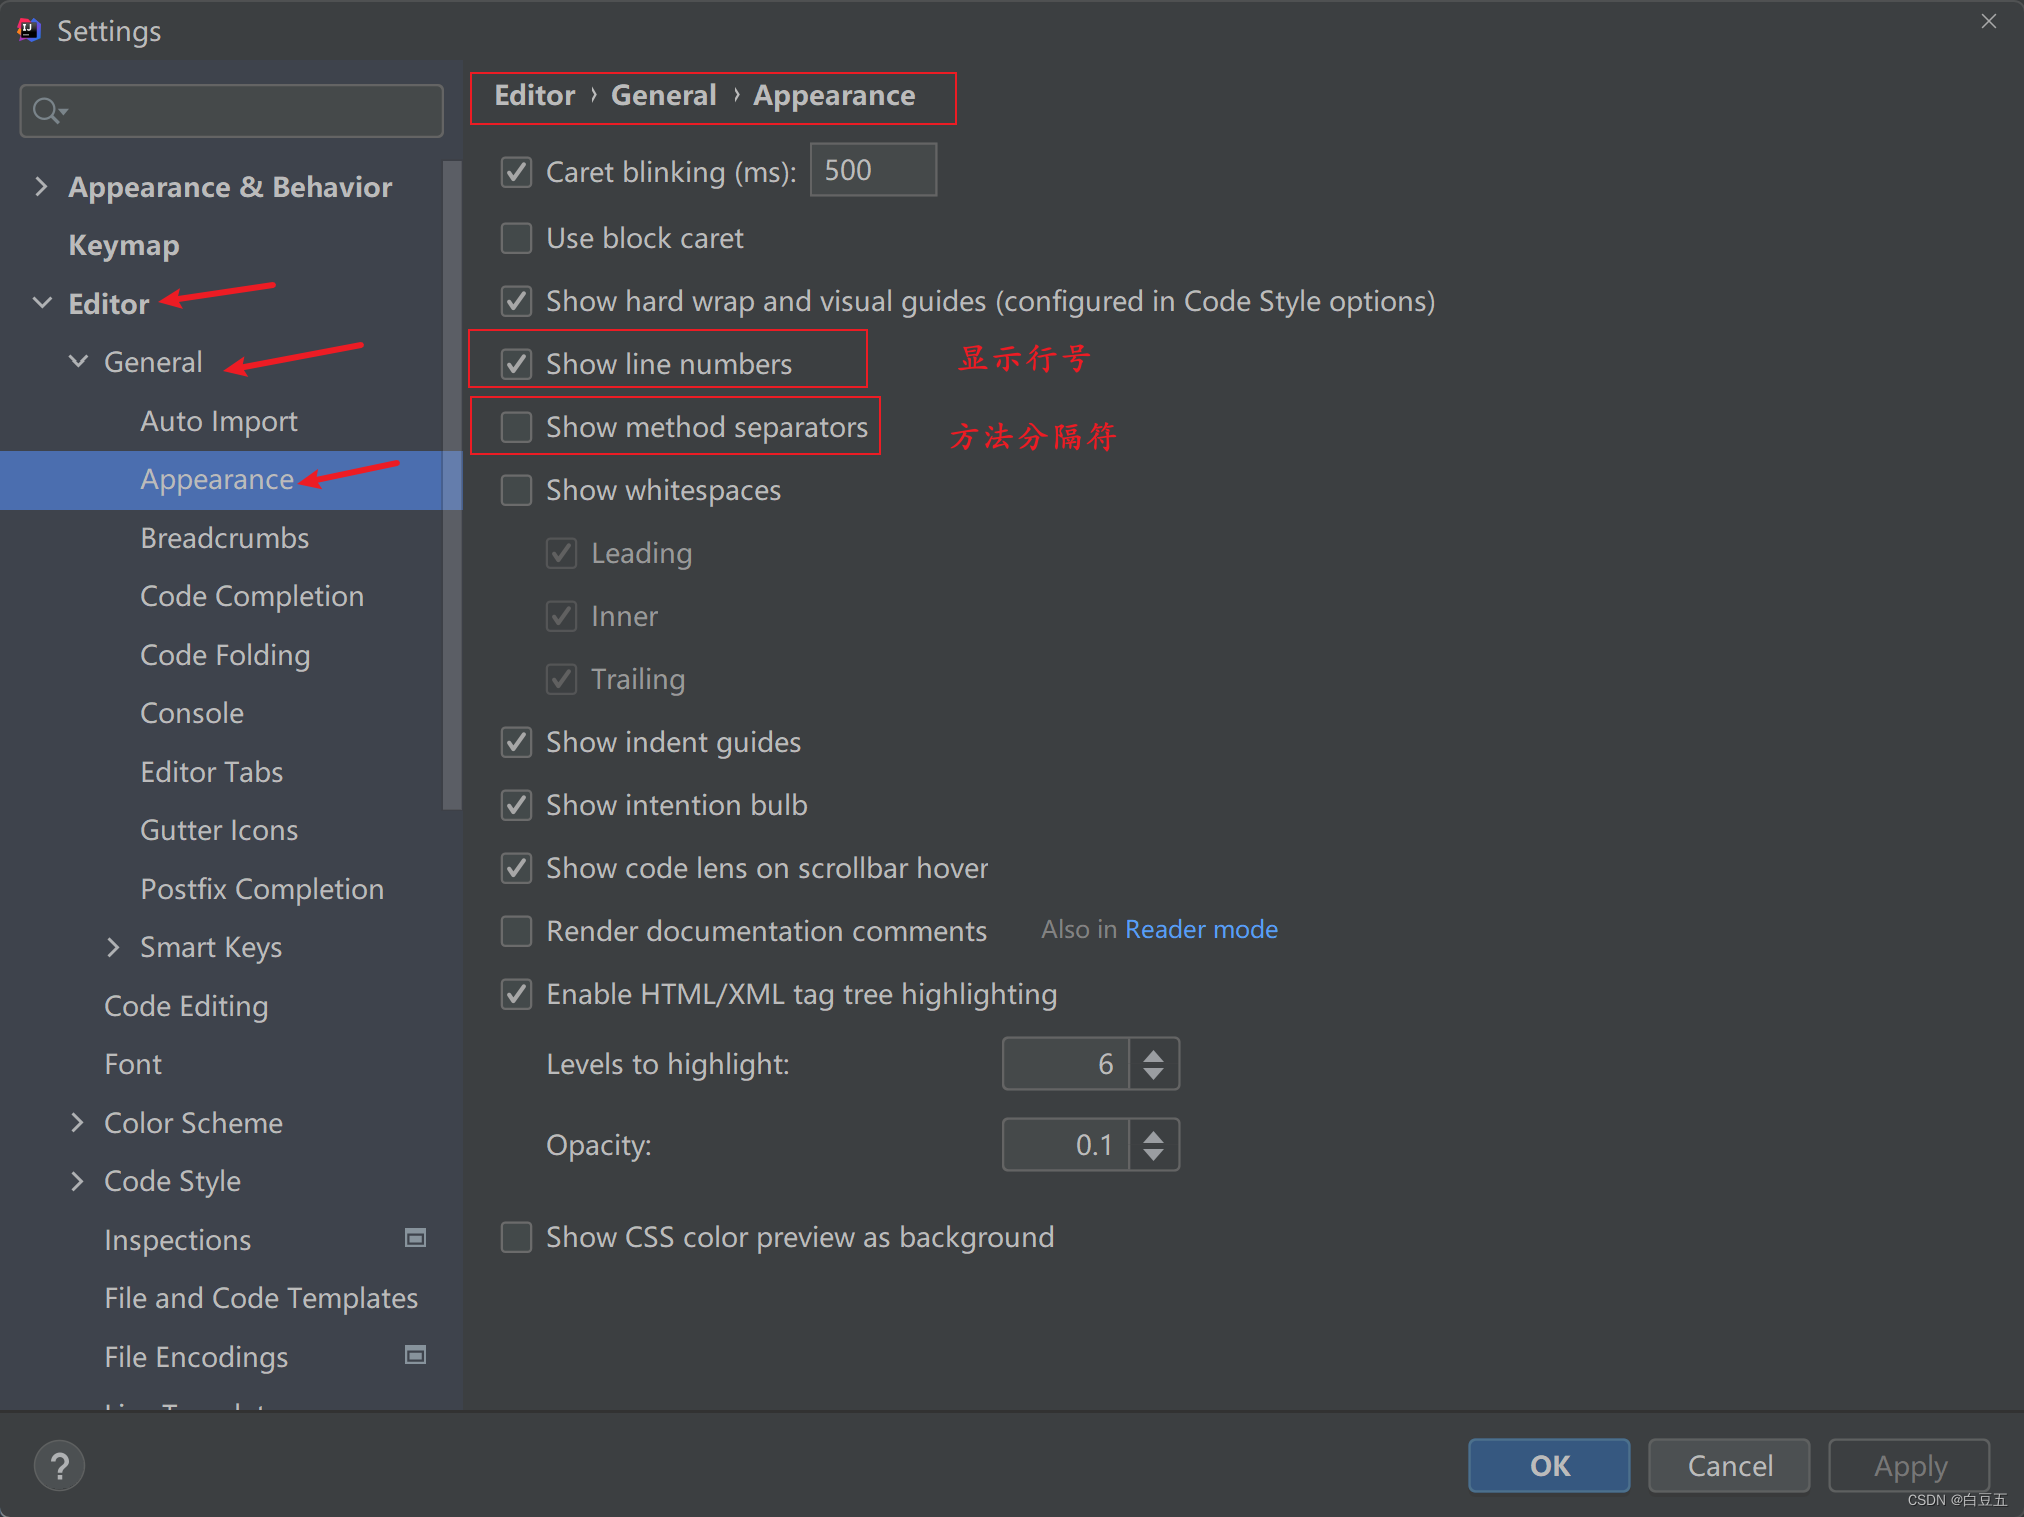Image resolution: width=2024 pixels, height=1517 pixels.
Task: Expand Appearance & Behavior section
Action: [41, 186]
